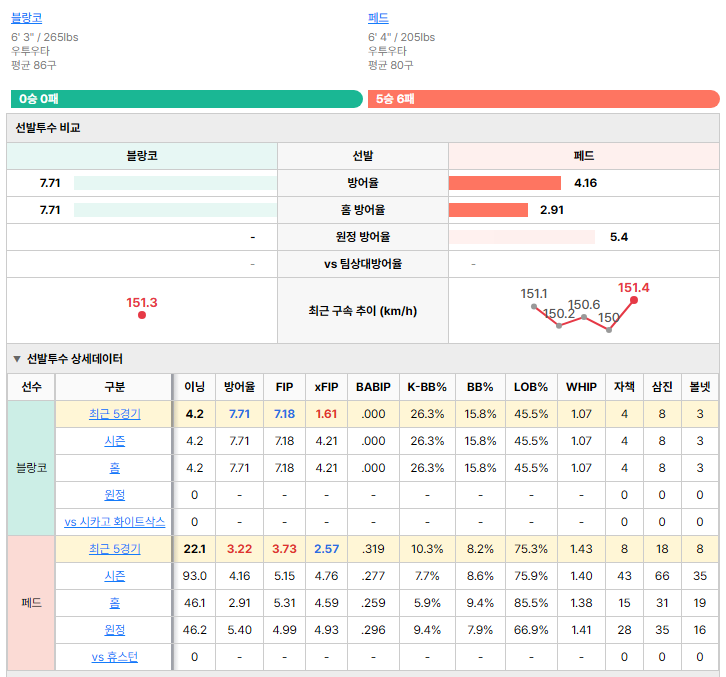Collapse the 선발투수 상세데이터 section

pyautogui.click(x=17, y=359)
